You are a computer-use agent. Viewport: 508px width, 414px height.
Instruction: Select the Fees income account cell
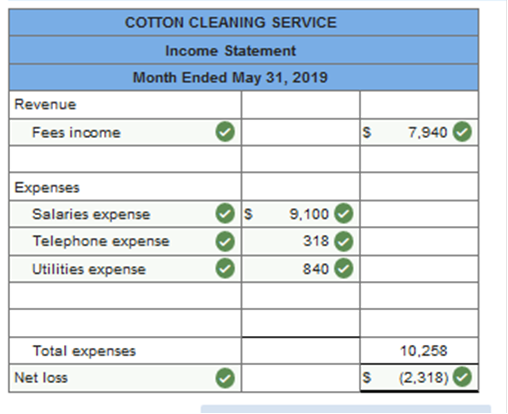pos(125,132)
